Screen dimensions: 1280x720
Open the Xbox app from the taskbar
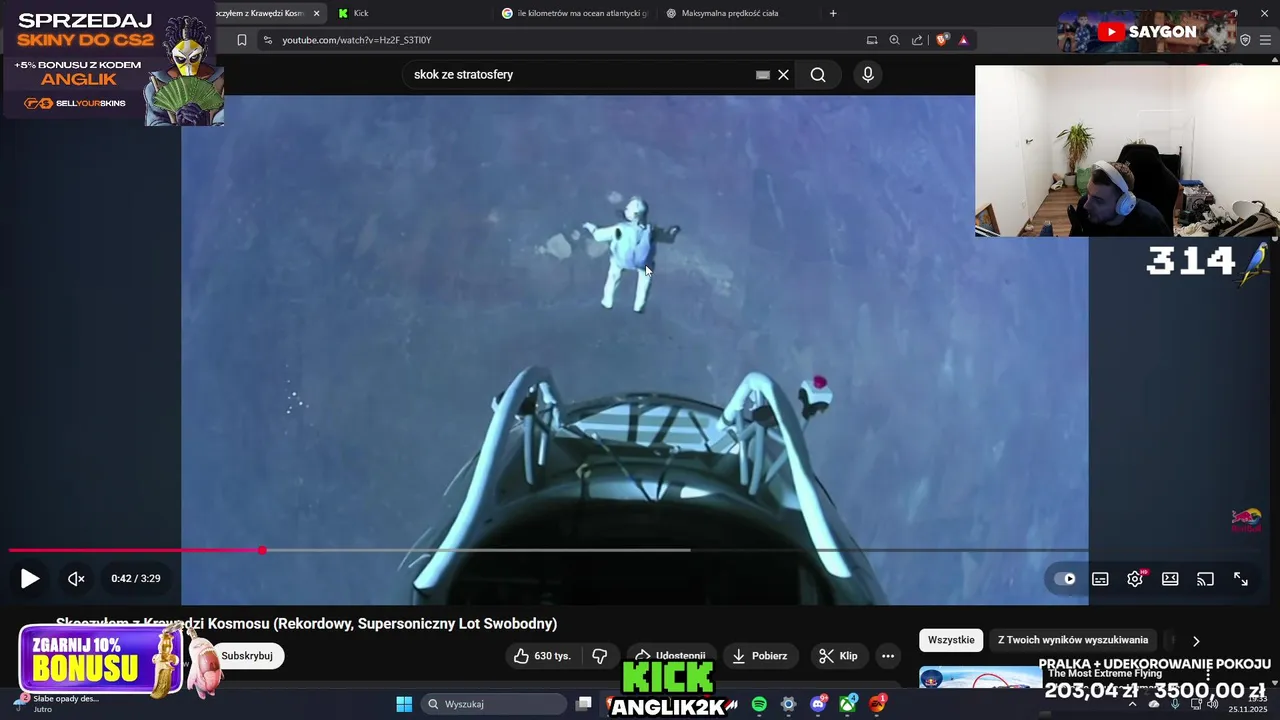point(848,704)
